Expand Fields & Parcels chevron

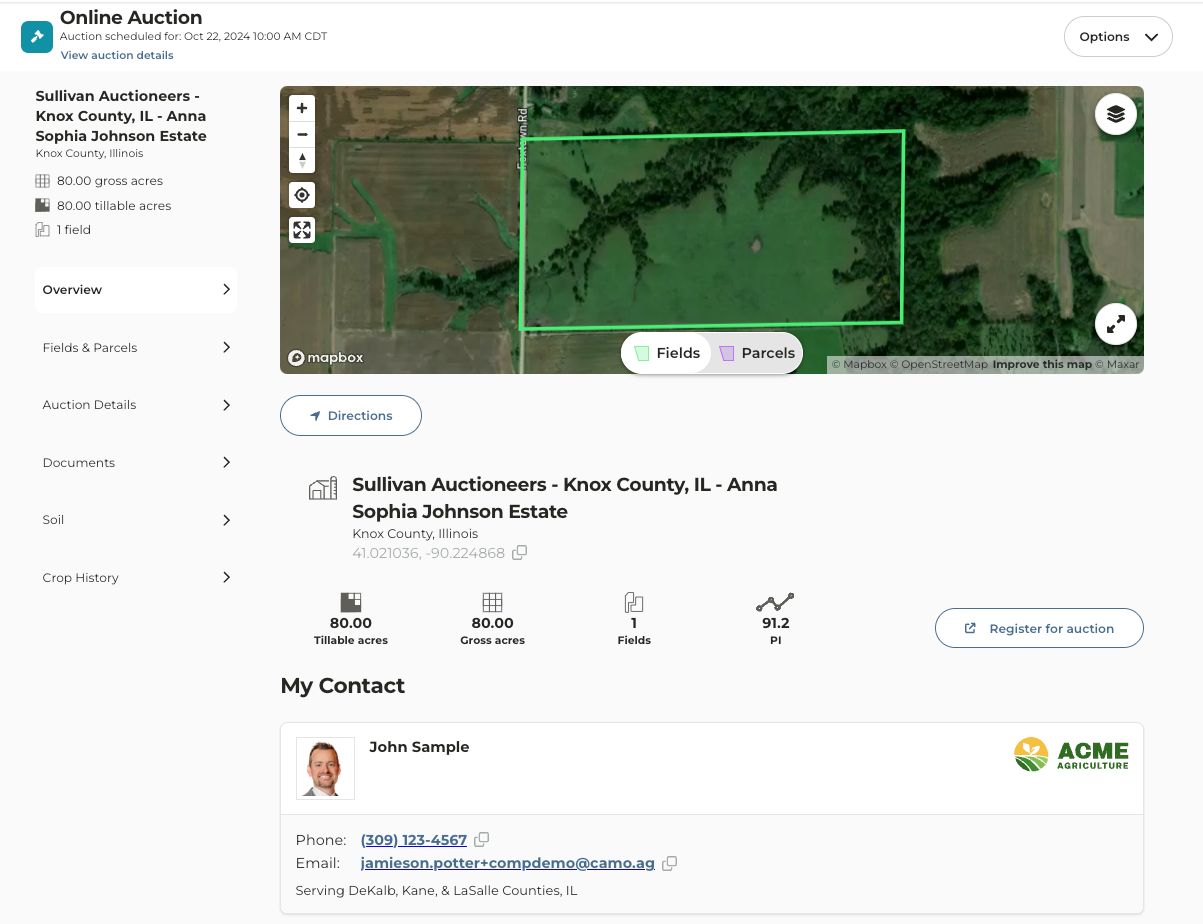(x=226, y=347)
